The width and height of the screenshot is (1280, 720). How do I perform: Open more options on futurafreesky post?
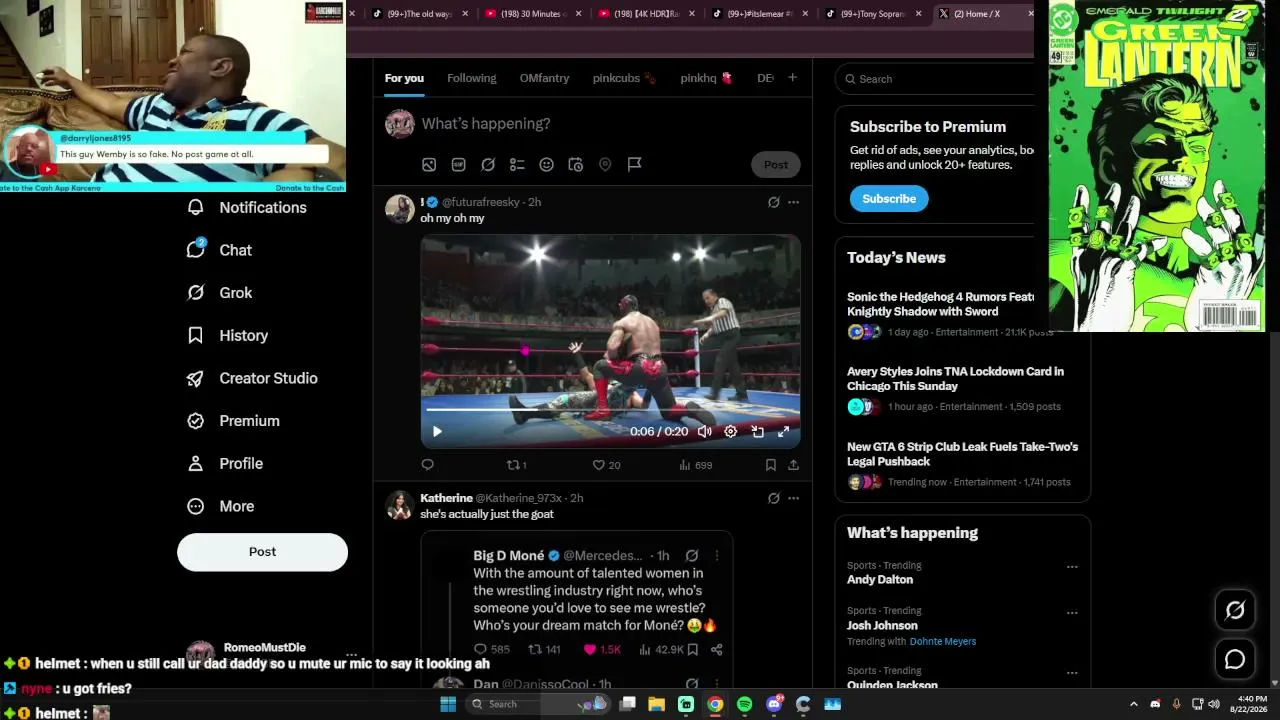(x=793, y=202)
